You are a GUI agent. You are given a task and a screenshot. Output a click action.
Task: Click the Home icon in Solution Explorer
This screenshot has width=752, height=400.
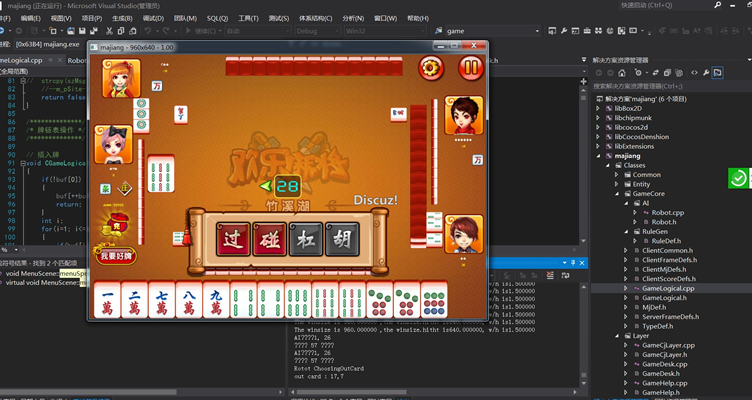click(x=622, y=73)
